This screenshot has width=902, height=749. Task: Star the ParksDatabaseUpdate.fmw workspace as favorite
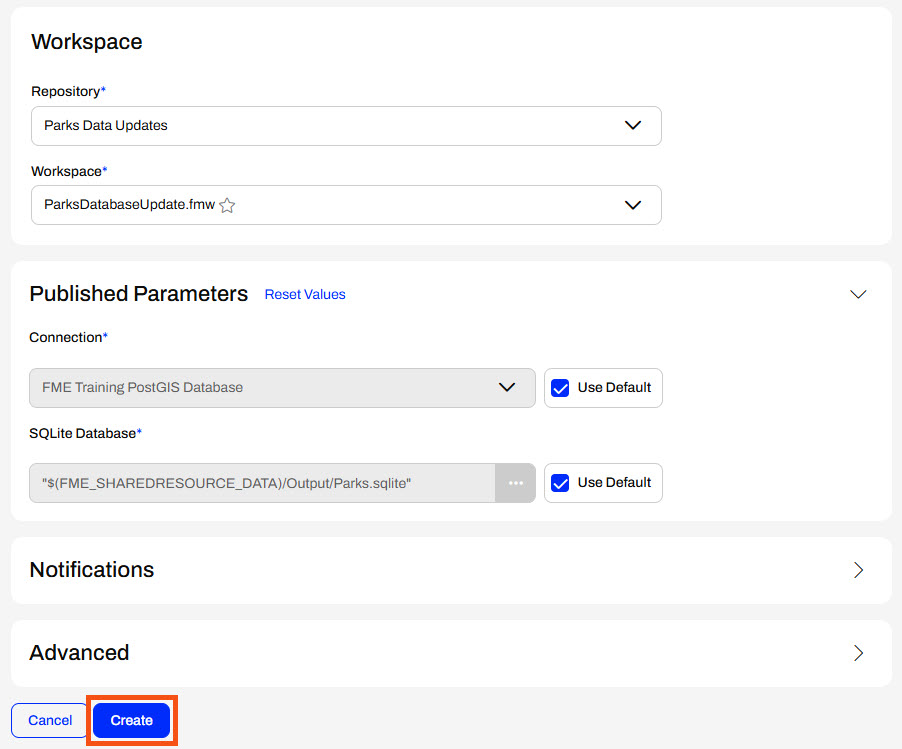pos(227,205)
